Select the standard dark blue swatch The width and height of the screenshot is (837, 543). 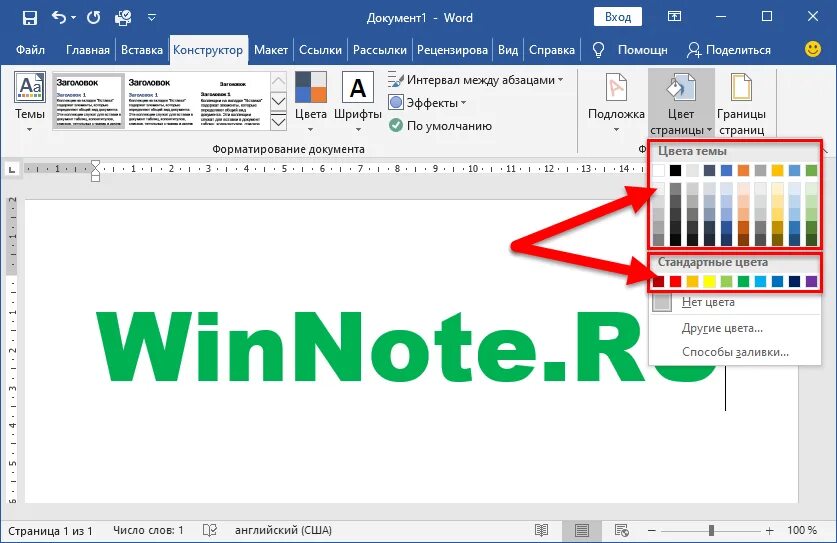pyautogui.click(x=795, y=281)
